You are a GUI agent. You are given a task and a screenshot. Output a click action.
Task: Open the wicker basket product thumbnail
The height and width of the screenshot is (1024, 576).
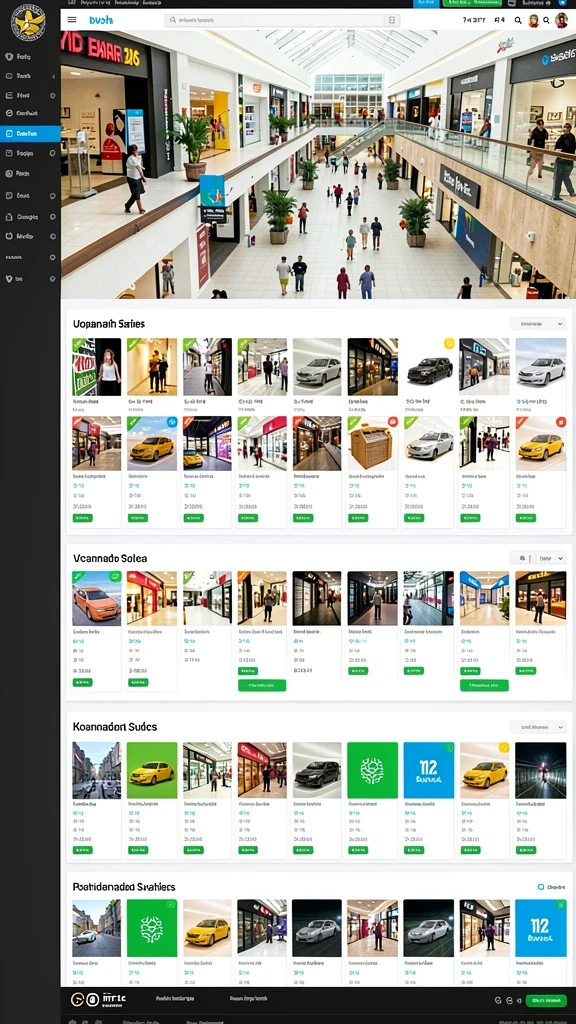pyautogui.click(x=372, y=443)
